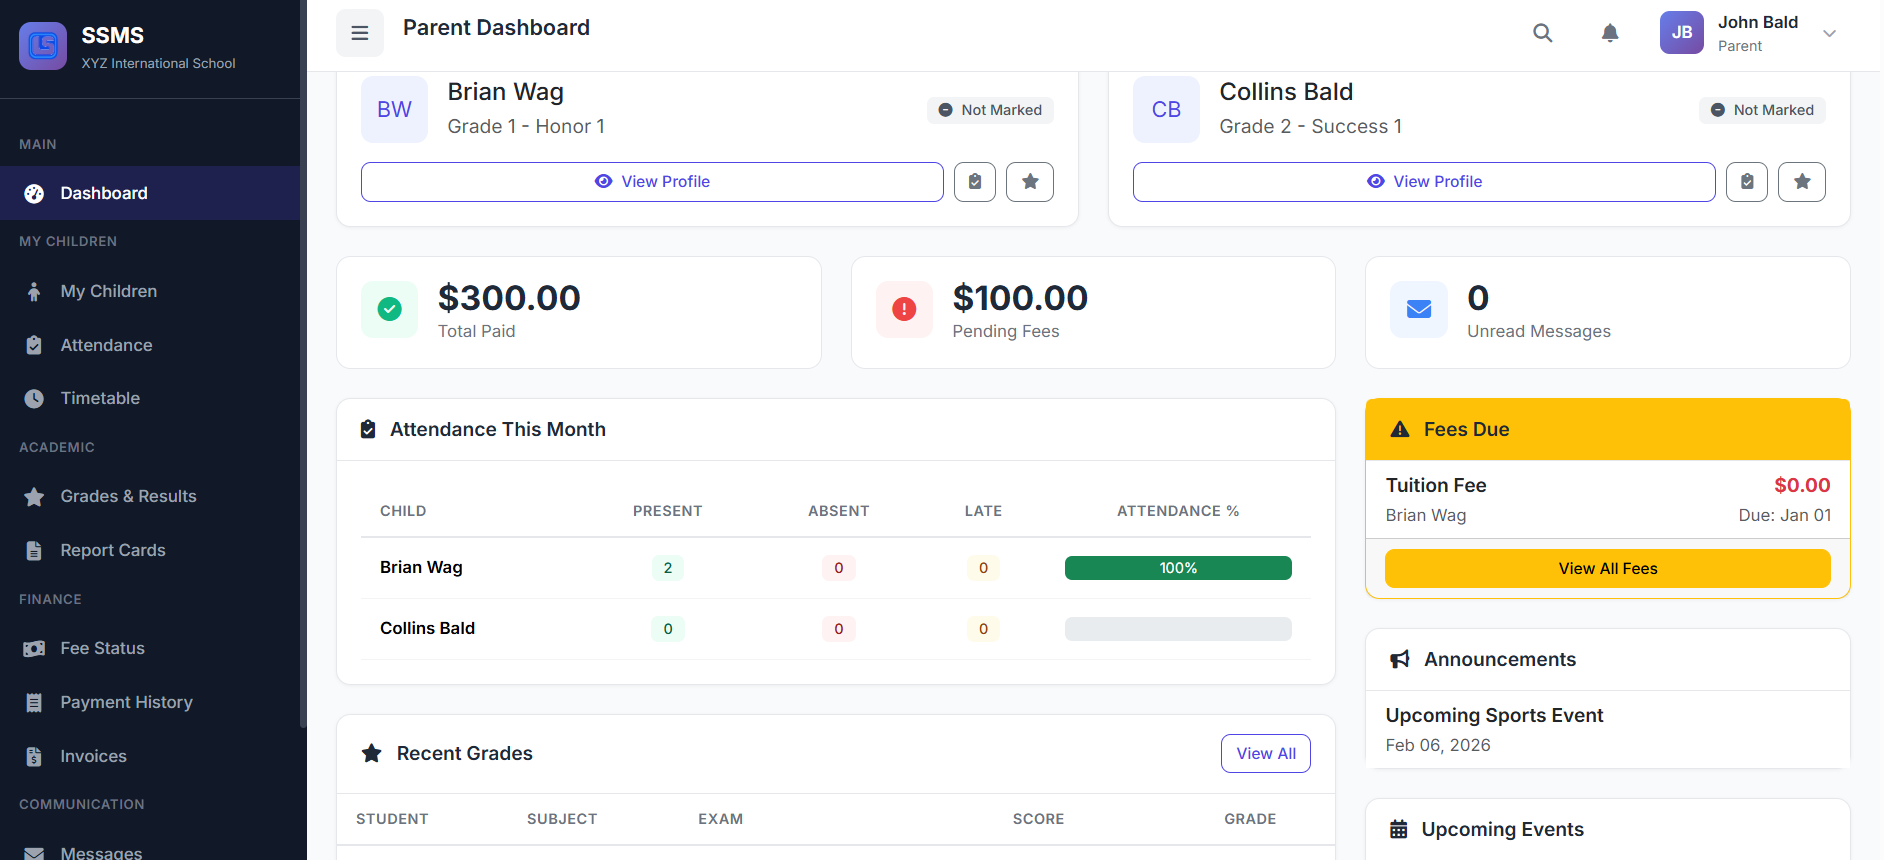The height and width of the screenshot is (860, 1884).
Task: Click Not Marked badge for Brian Wag
Action: [990, 110]
